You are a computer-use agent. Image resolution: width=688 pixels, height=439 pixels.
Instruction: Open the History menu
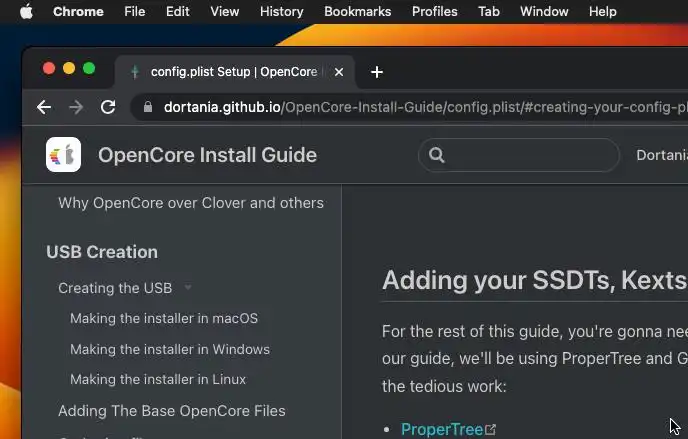(x=281, y=12)
